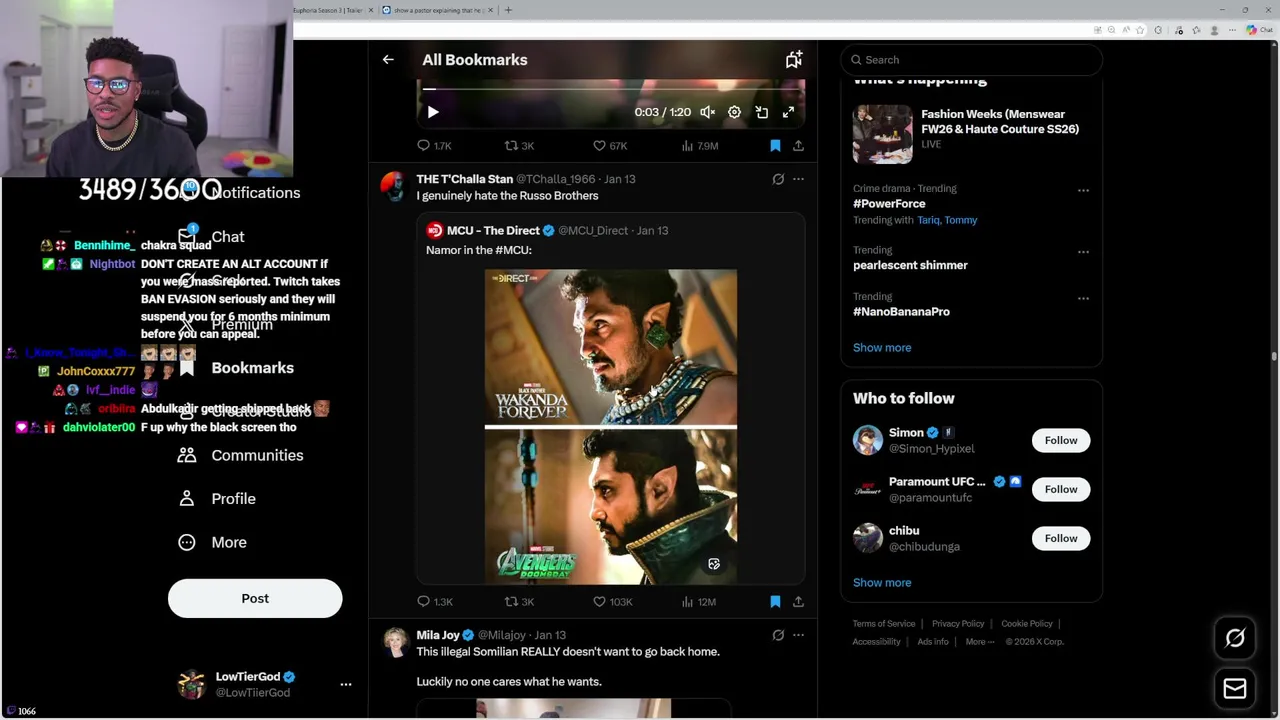This screenshot has height=720, width=1280.
Task: Show more trends under What's happening
Action: 882,348
